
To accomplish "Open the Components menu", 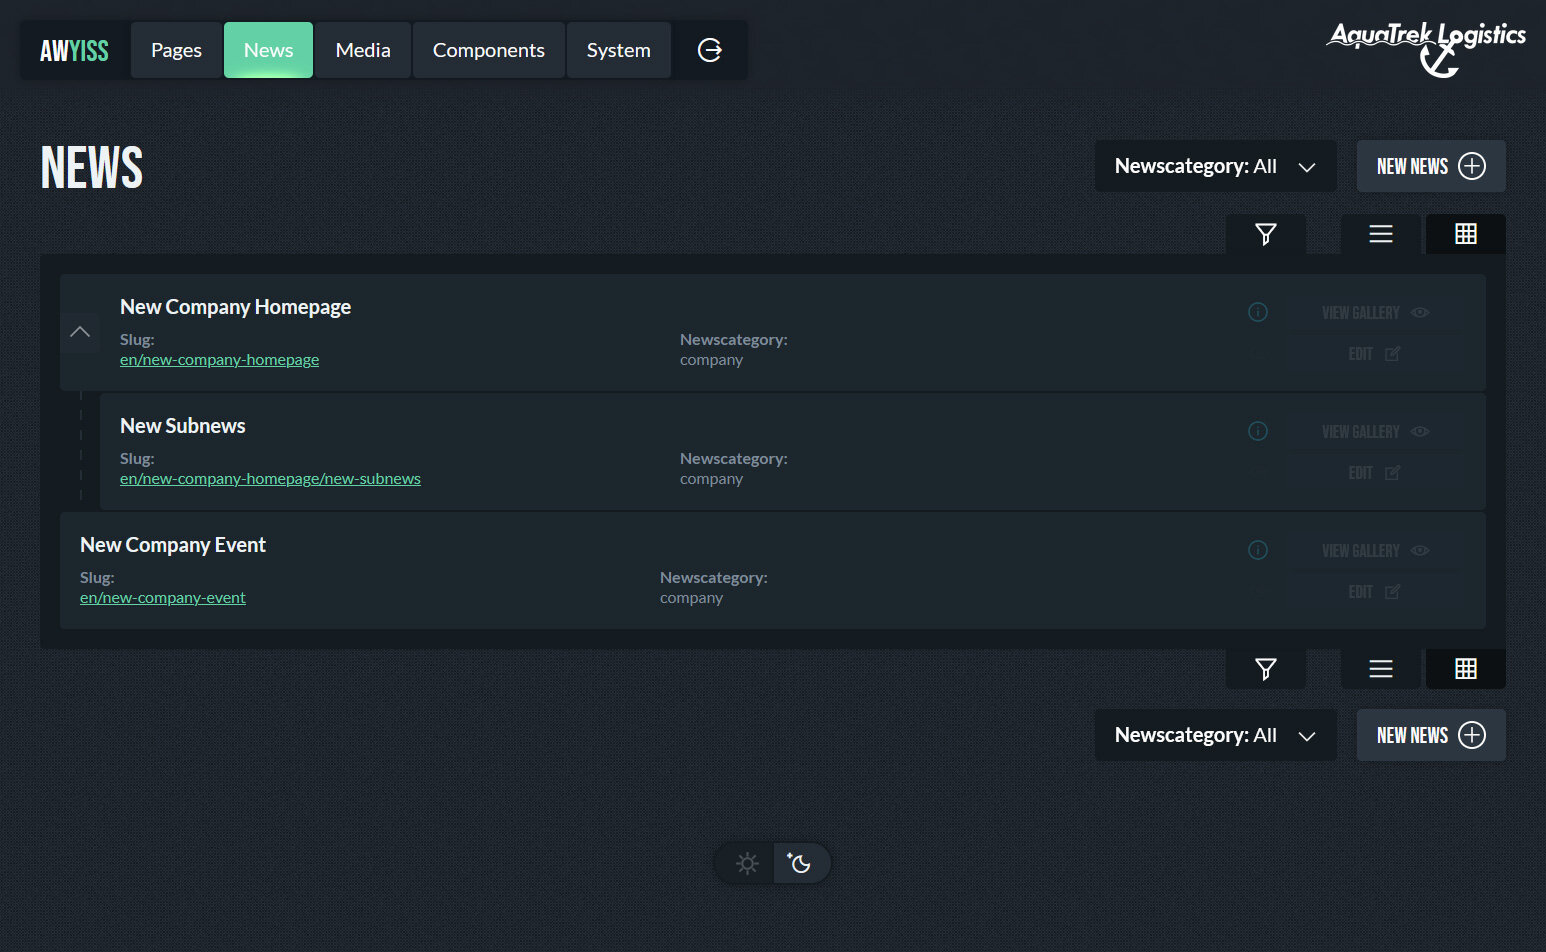I will [488, 50].
